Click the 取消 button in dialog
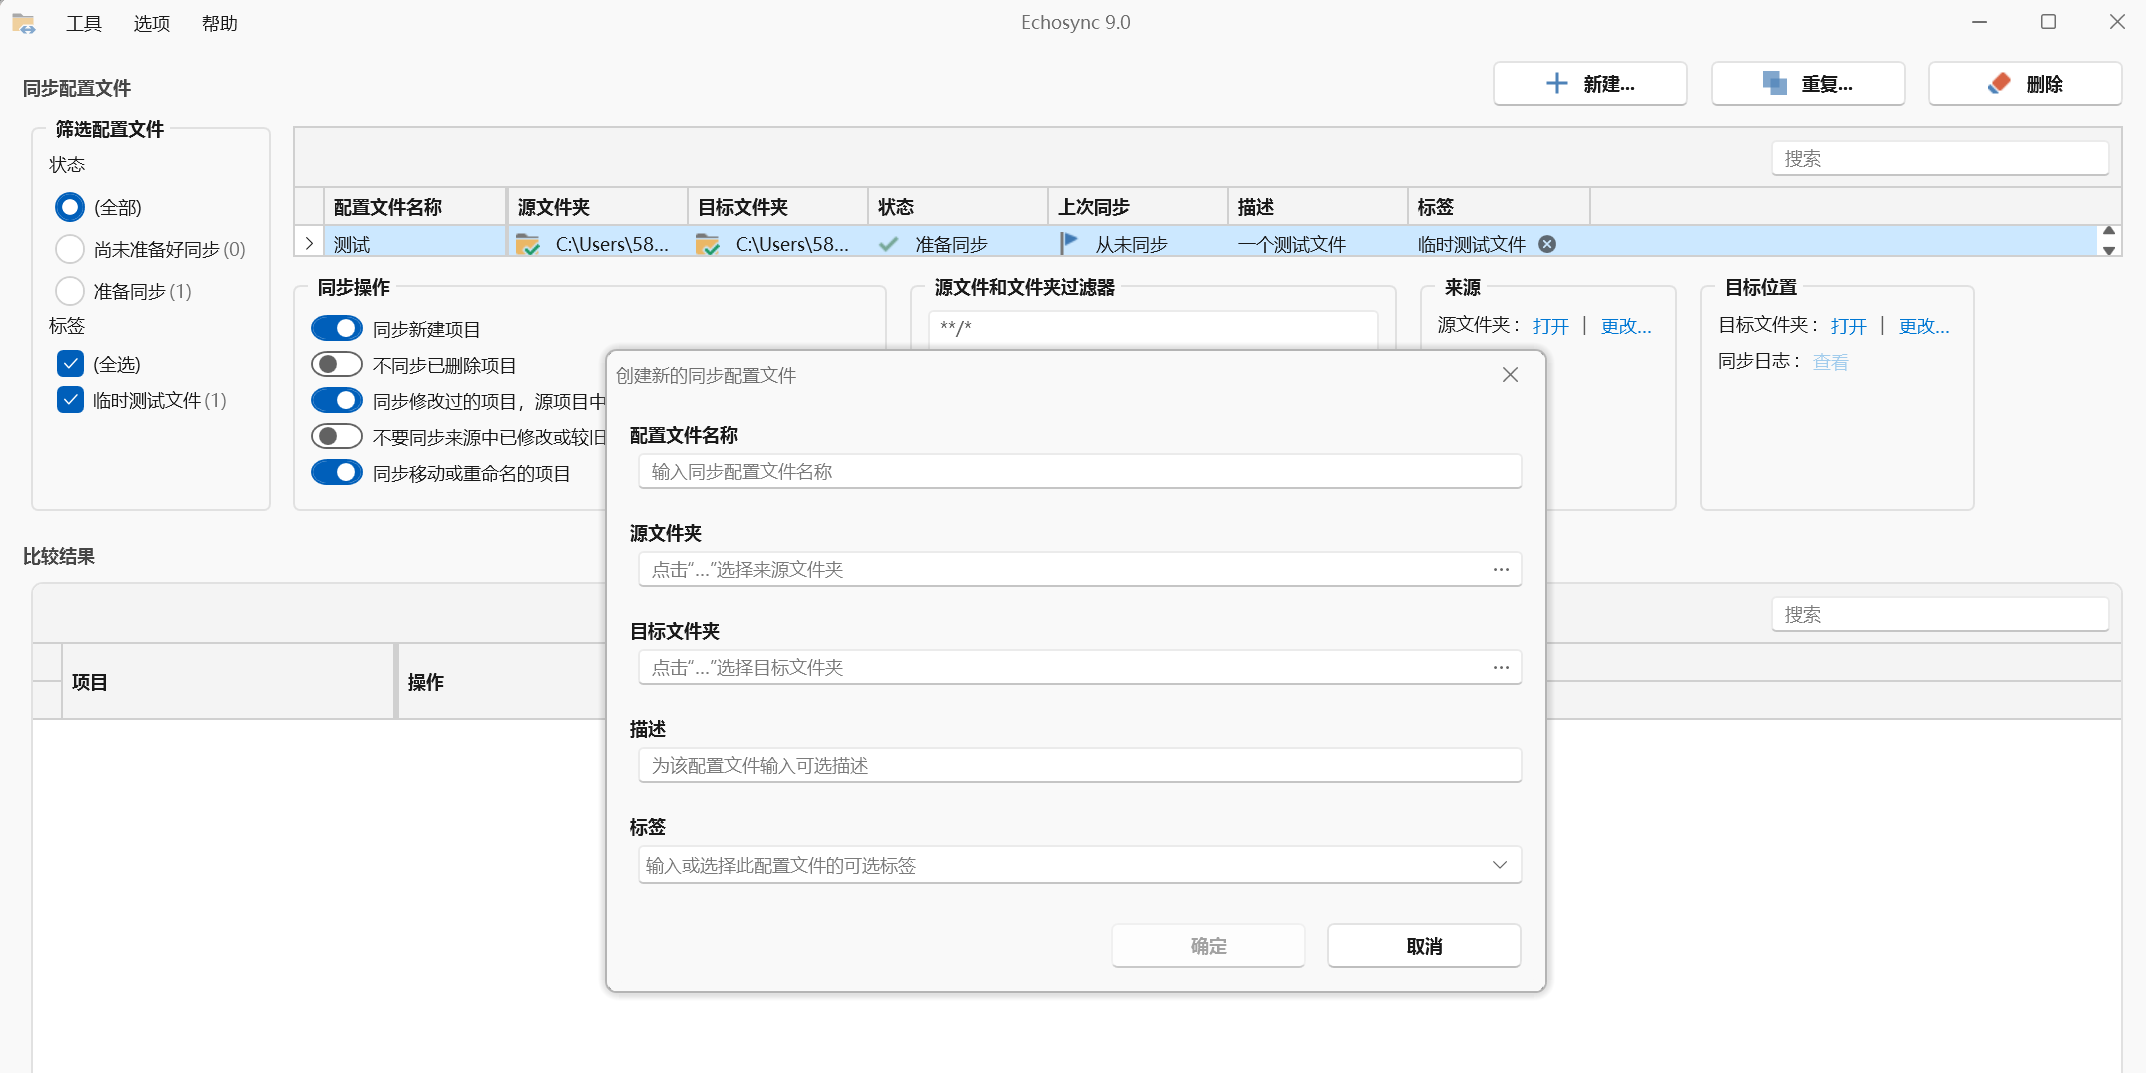 click(x=1424, y=946)
